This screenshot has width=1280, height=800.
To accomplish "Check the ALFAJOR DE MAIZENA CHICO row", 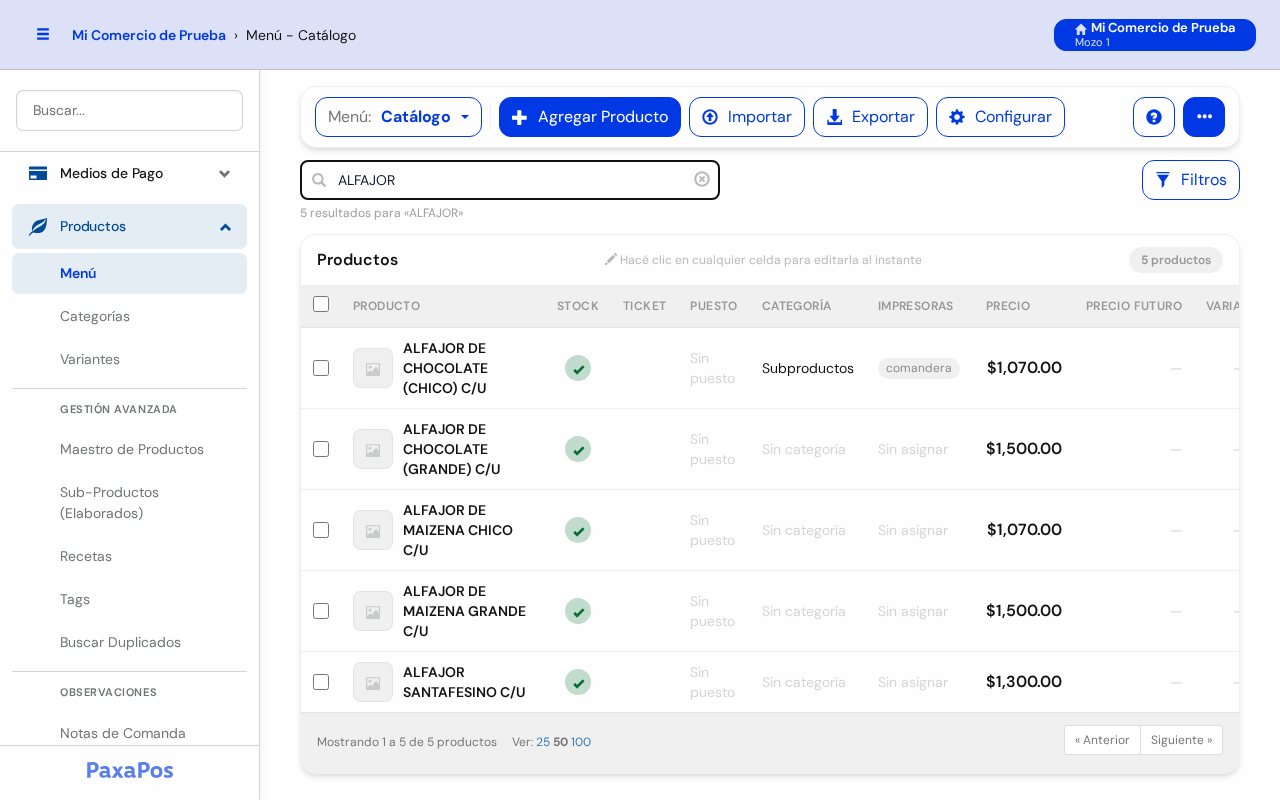I will pos(321,530).
